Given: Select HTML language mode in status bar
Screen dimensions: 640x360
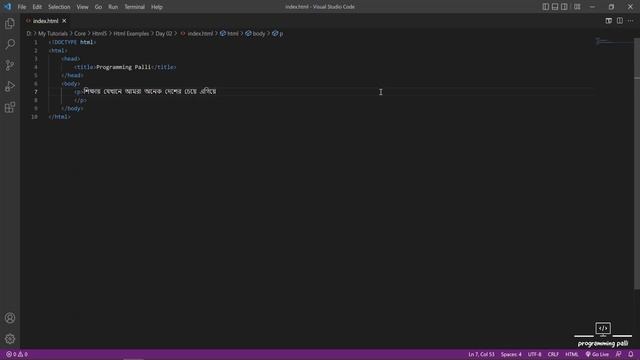Looking at the screenshot, I should 571,354.
